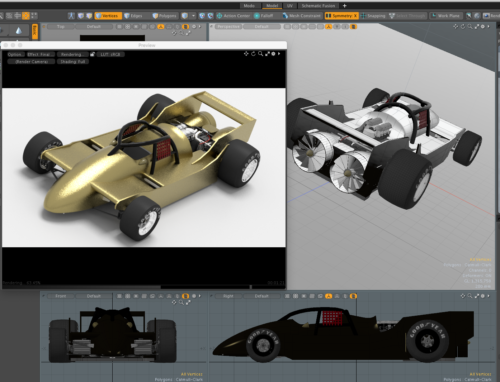
Task: Open the Schematic Fusion layout tab
Action: (318, 6)
